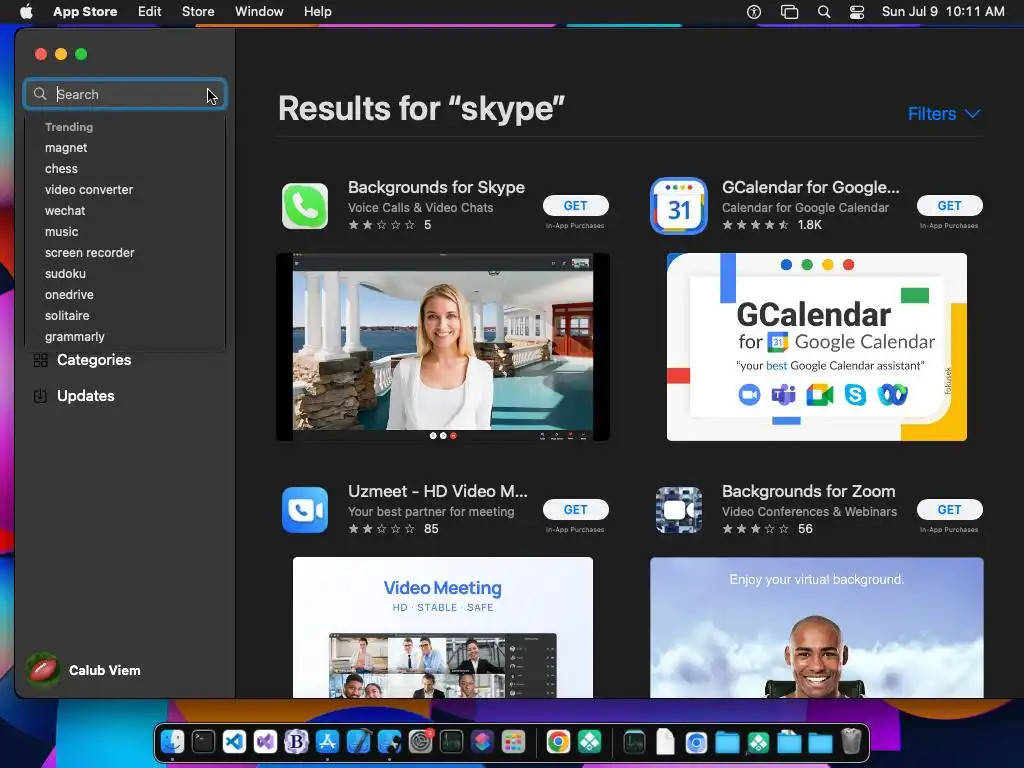Open the Help menu
Screen dimensions: 1024x768
click(317, 12)
